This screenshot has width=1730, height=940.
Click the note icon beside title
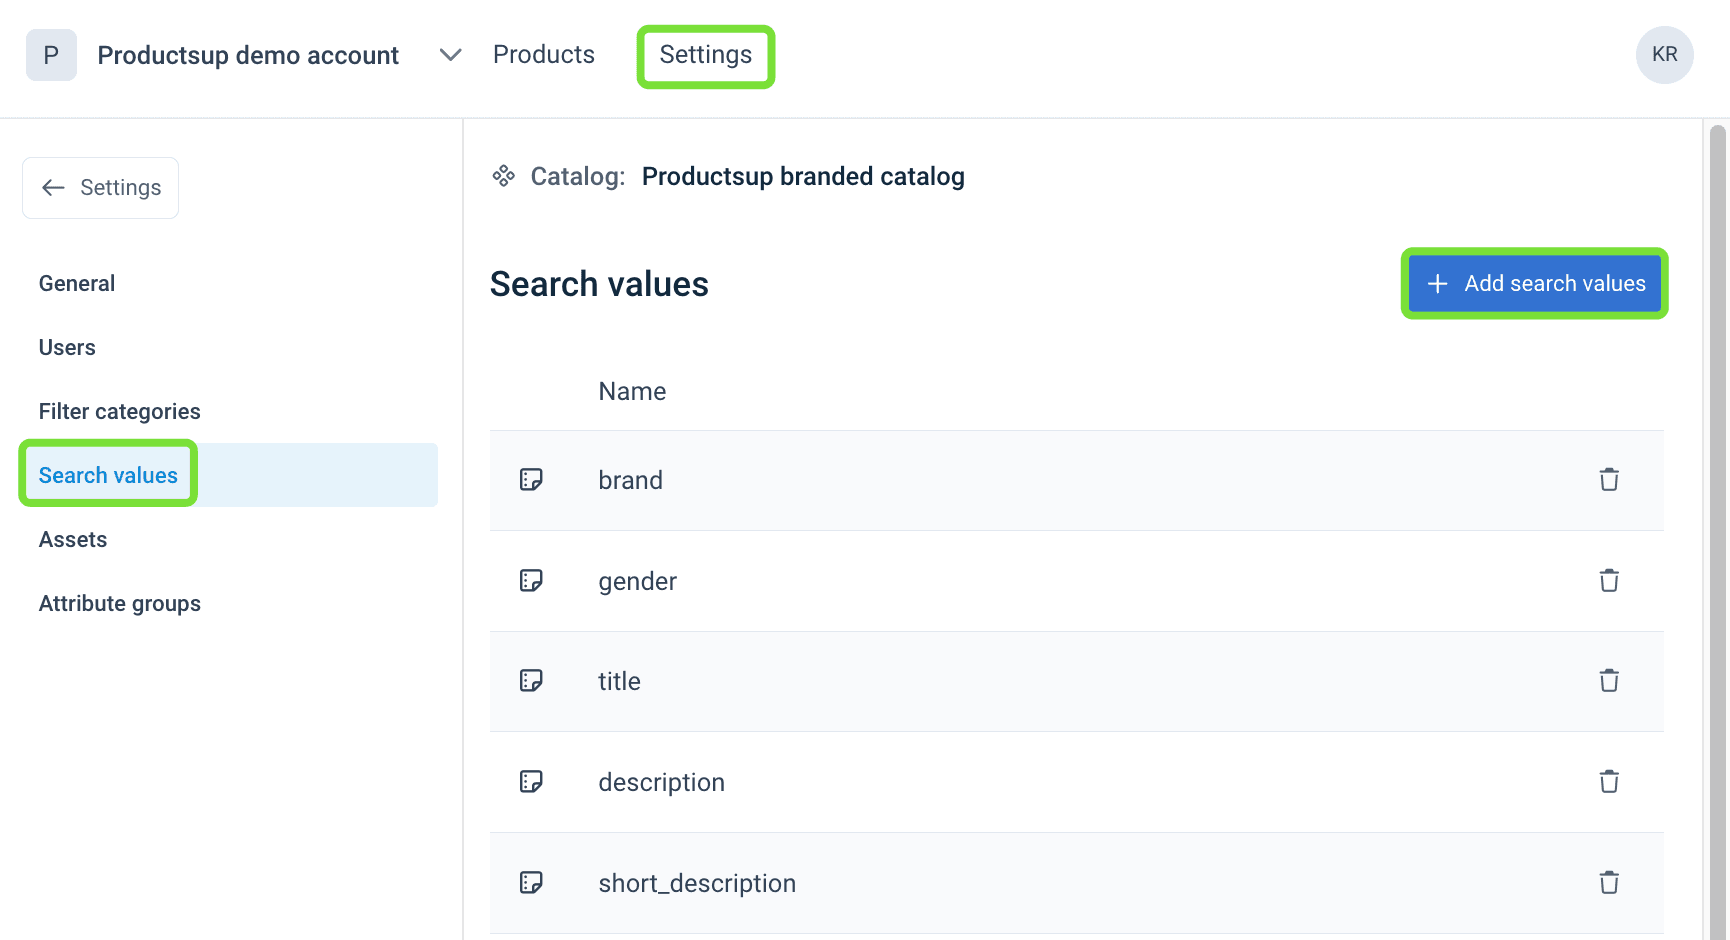click(x=531, y=681)
